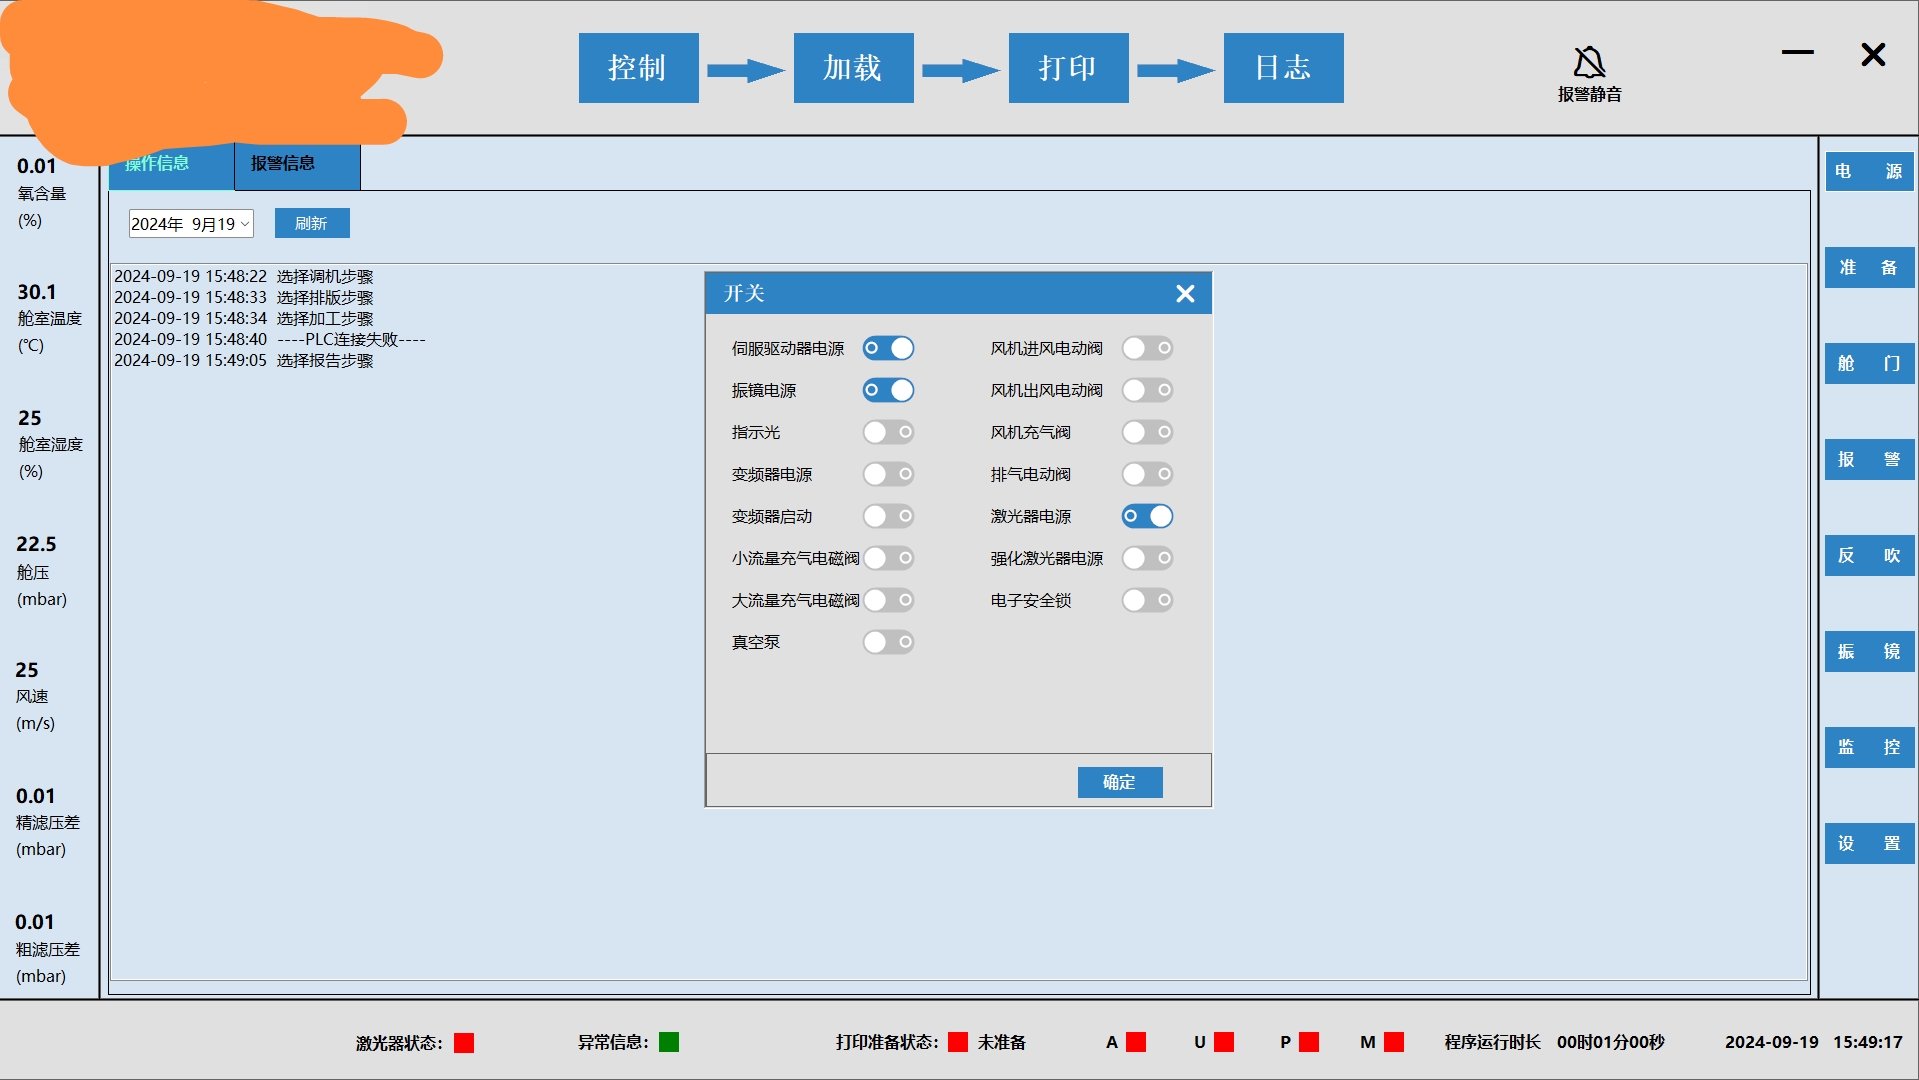Go to 控制 step
The height and width of the screenshot is (1080, 1919).
[638, 68]
